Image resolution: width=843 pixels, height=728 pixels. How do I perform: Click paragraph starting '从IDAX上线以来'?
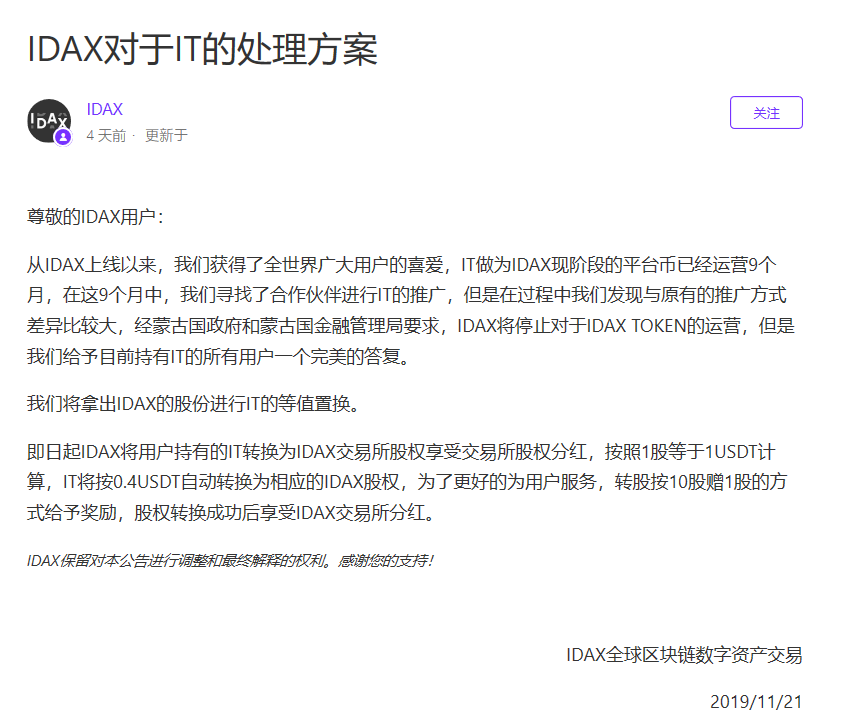pyautogui.click(x=411, y=310)
